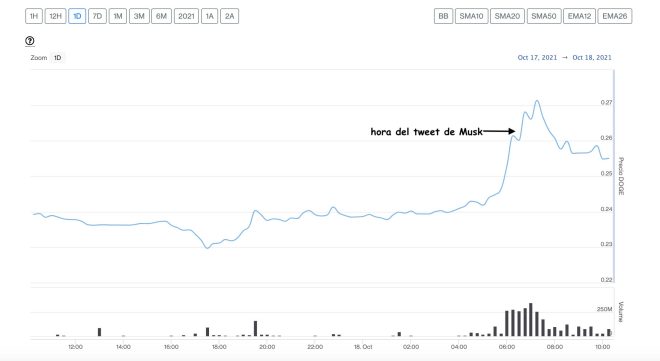
Task: Click the 1D Zoom button
Action: 58,58
